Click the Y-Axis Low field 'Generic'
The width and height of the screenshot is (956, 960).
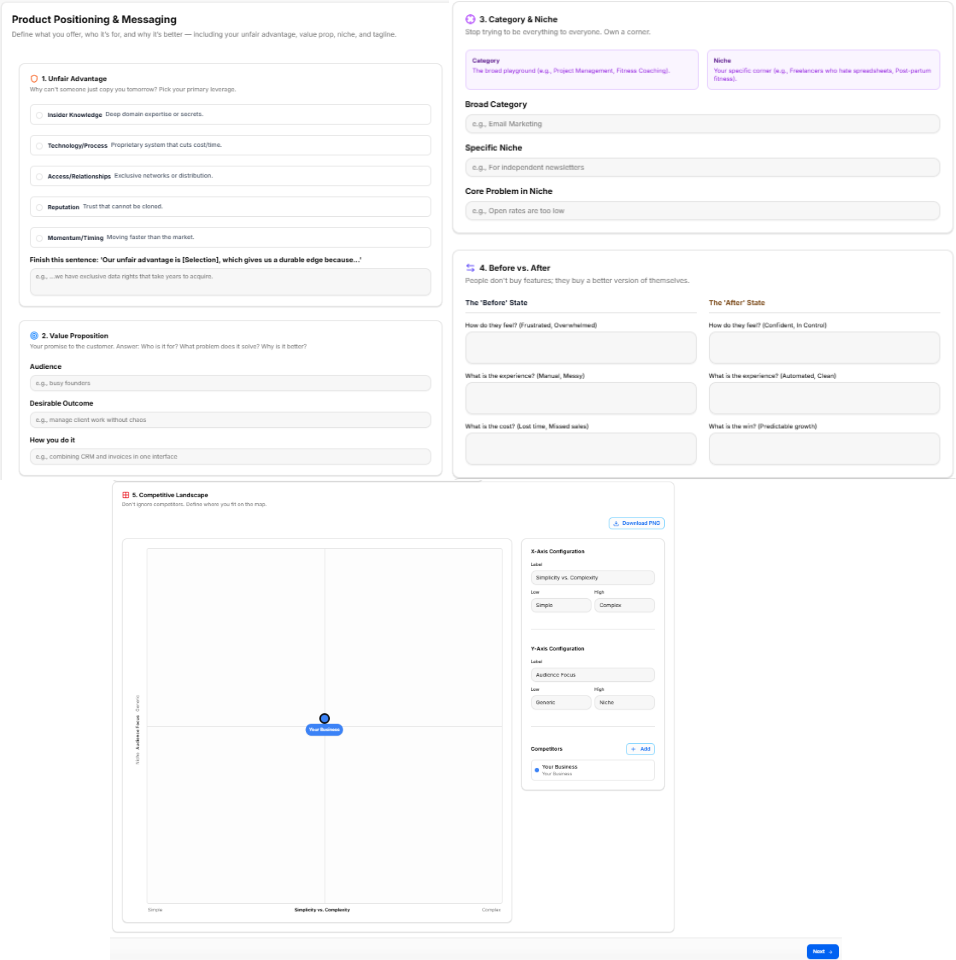[561, 703]
